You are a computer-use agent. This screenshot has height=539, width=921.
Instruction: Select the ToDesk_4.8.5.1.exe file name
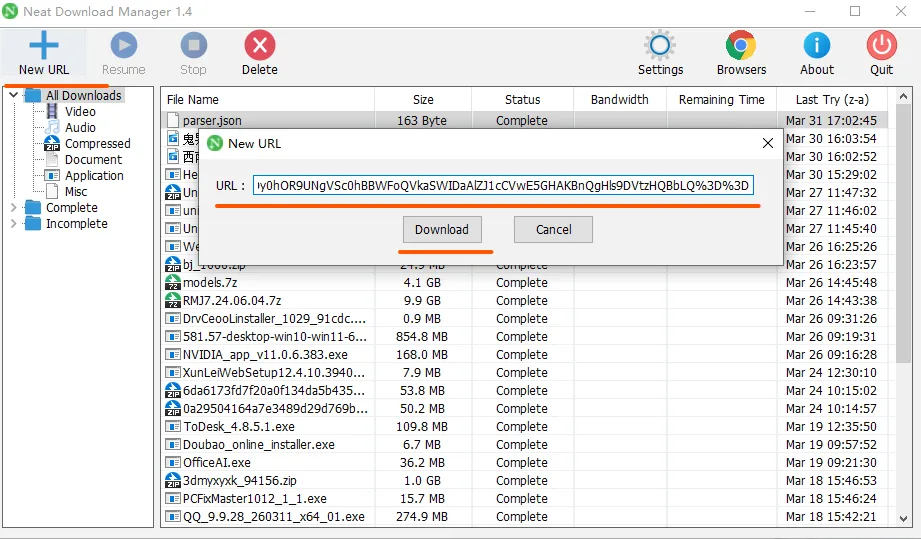tap(239, 427)
